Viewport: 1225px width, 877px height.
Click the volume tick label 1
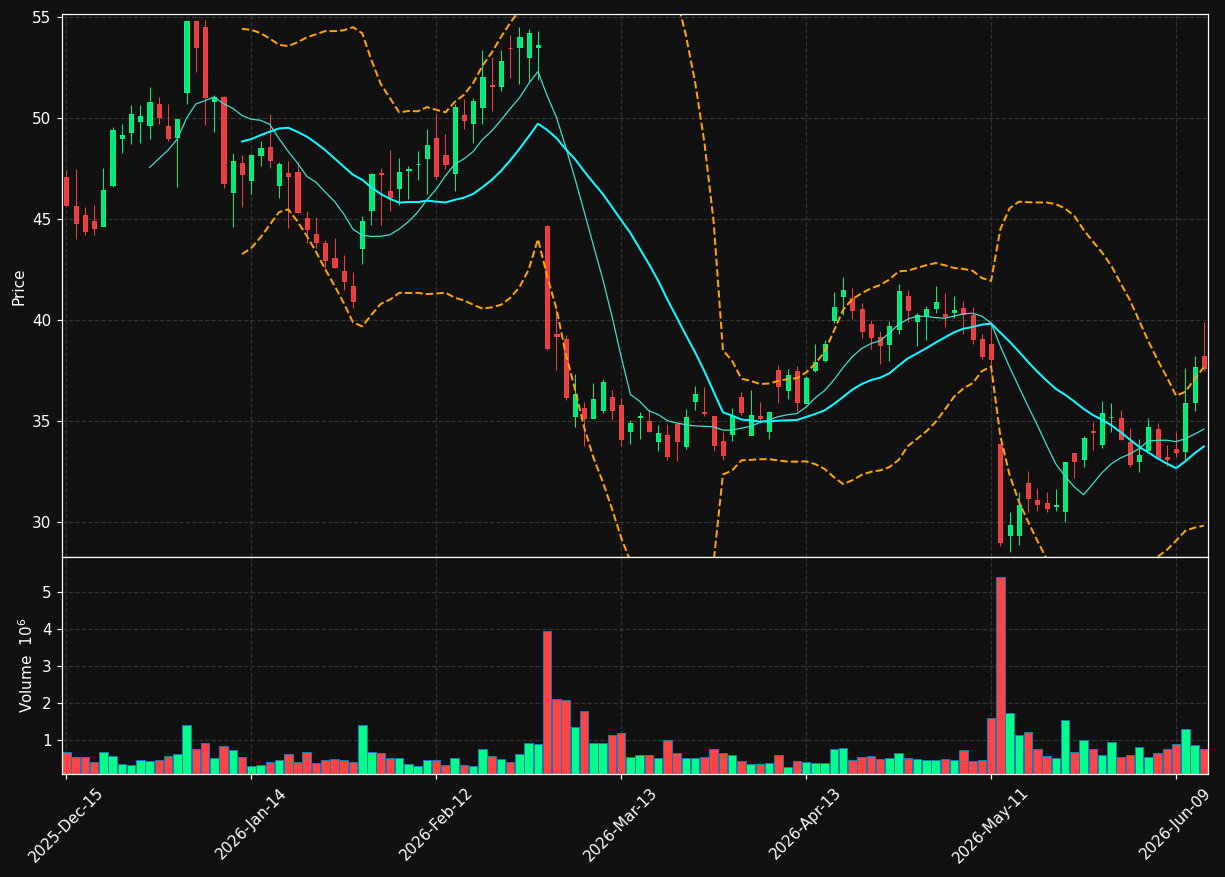click(47, 740)
